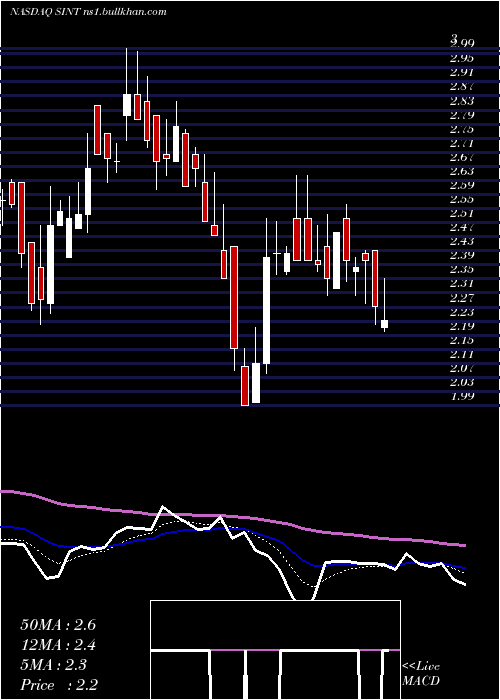Click the 2.91 price axis label
Viewport: 500px width, 700px height.
tap(462, 72)
